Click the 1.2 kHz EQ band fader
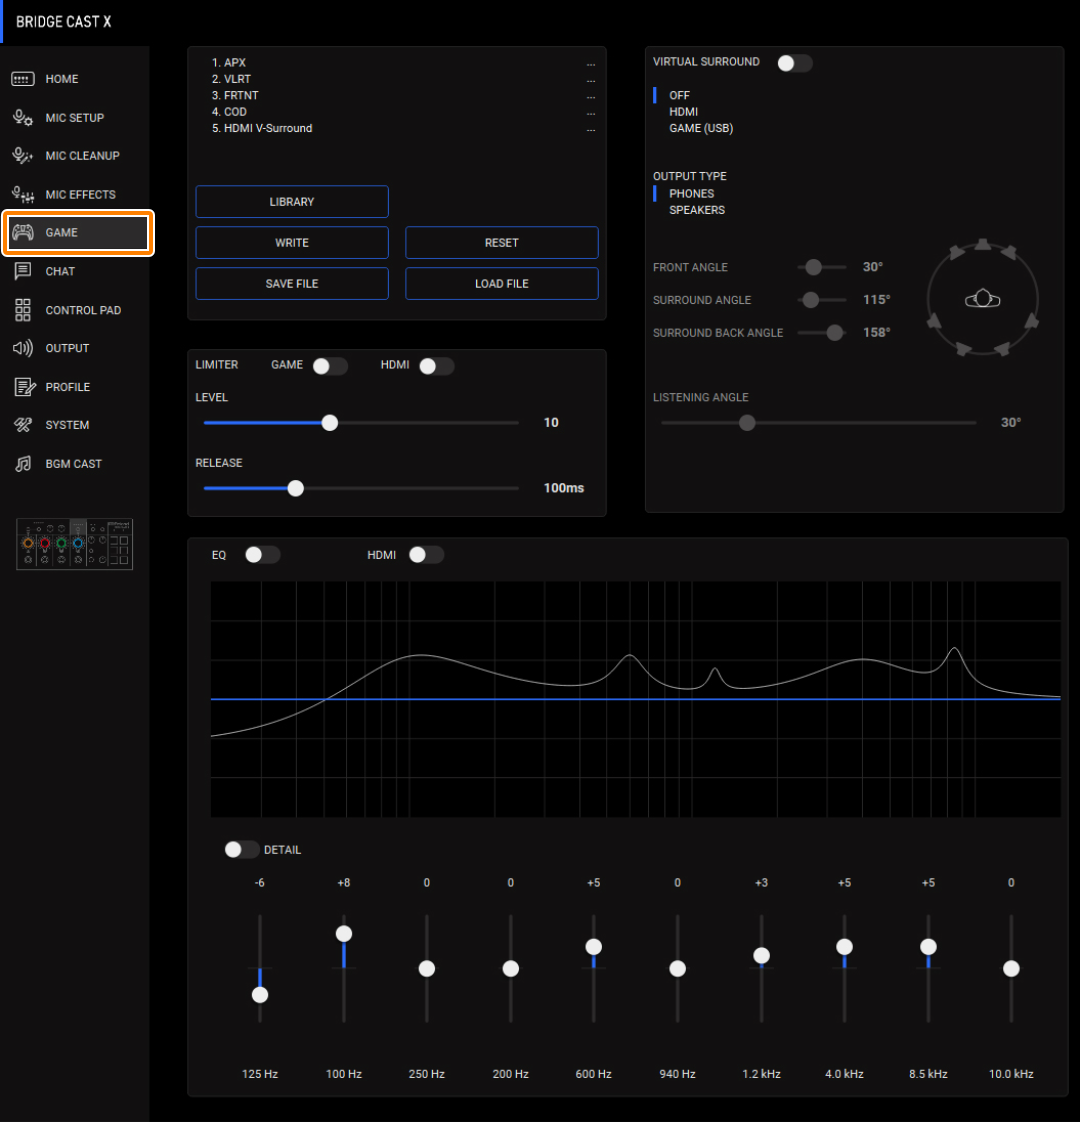The height and width of the screenshot is (1124, 1082). pyautogui.click(x=761, y=956)
